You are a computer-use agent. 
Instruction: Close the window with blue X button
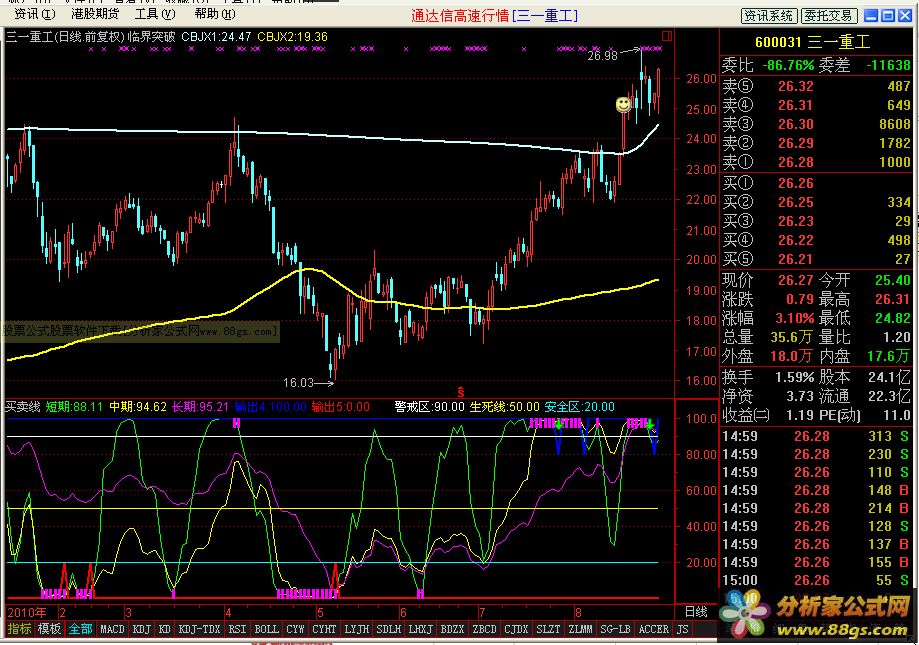point(905,16)
